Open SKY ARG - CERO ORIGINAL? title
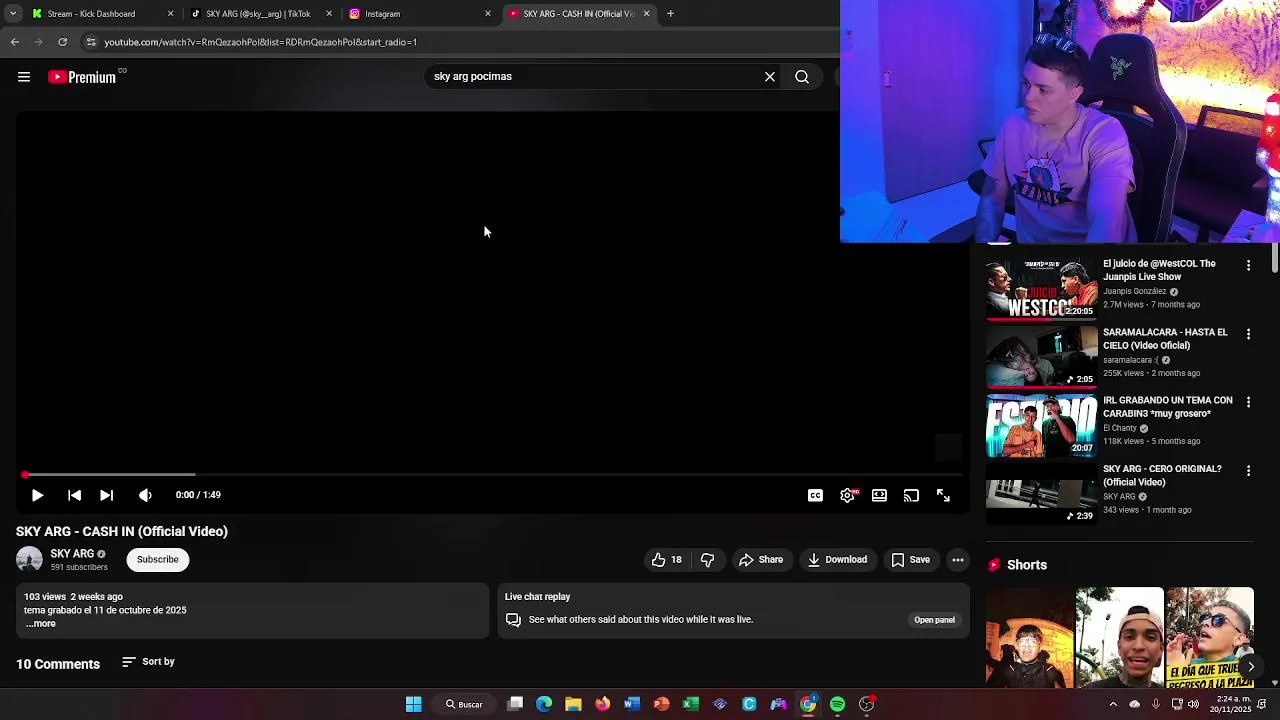 tap(1162, 476)
